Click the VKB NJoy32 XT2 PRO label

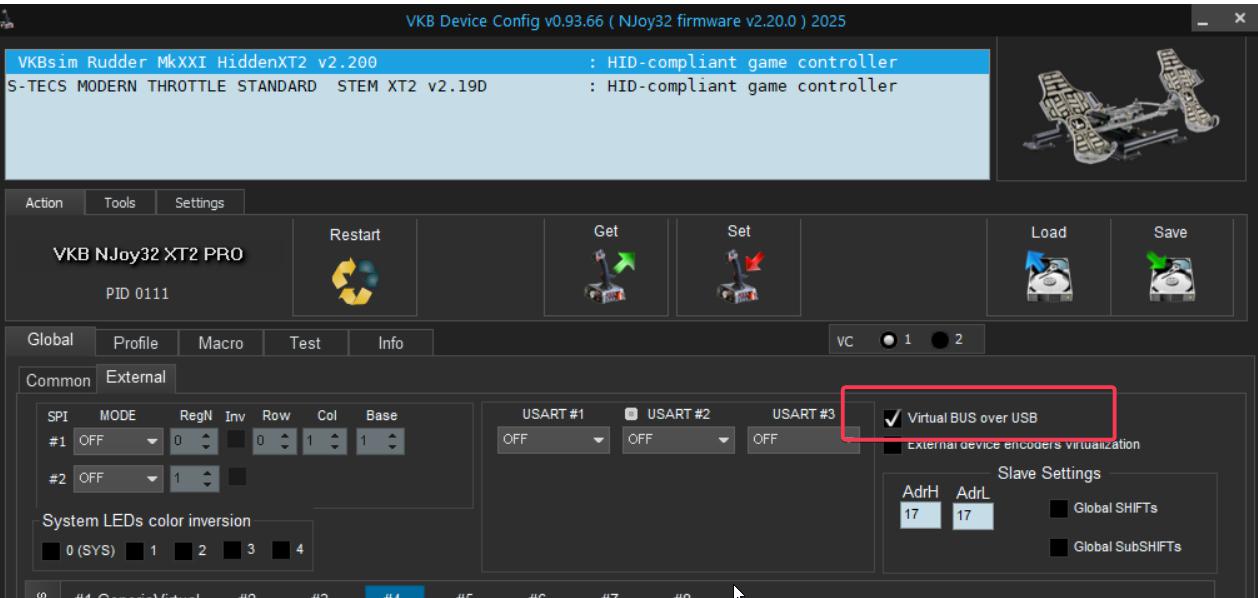pos(148,254)
